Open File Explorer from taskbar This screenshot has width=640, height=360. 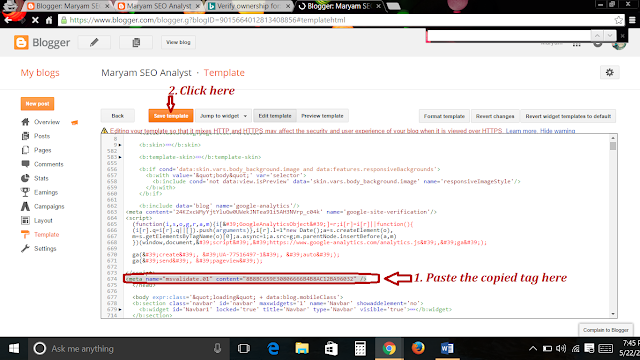302,349
